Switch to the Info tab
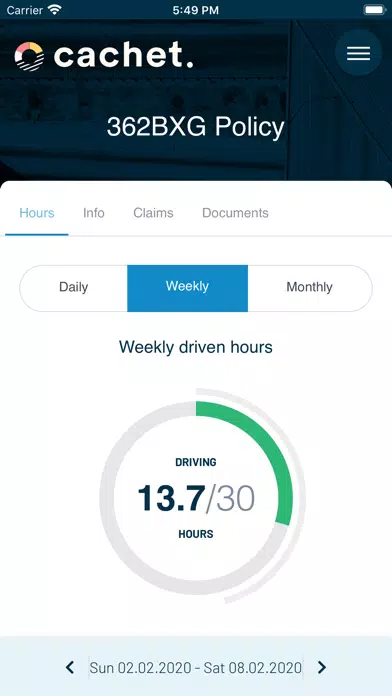 [94, 213]
